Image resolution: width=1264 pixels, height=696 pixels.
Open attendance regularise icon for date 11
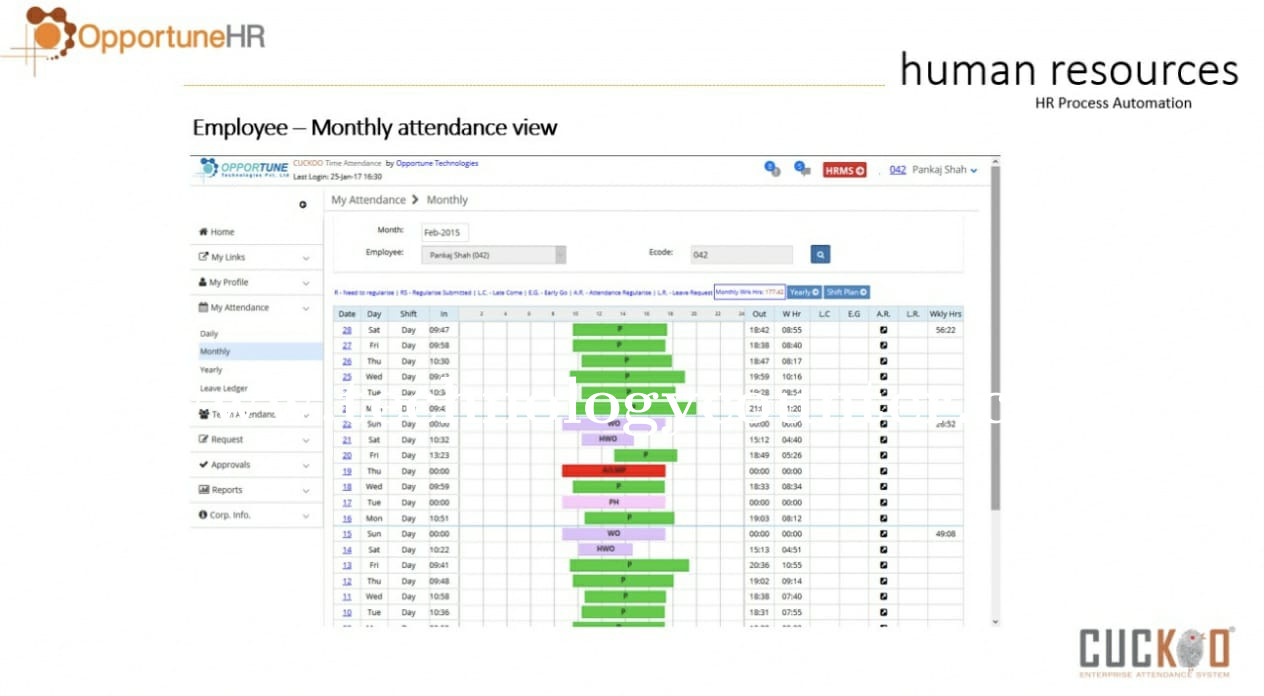click(x=883, y=597)
